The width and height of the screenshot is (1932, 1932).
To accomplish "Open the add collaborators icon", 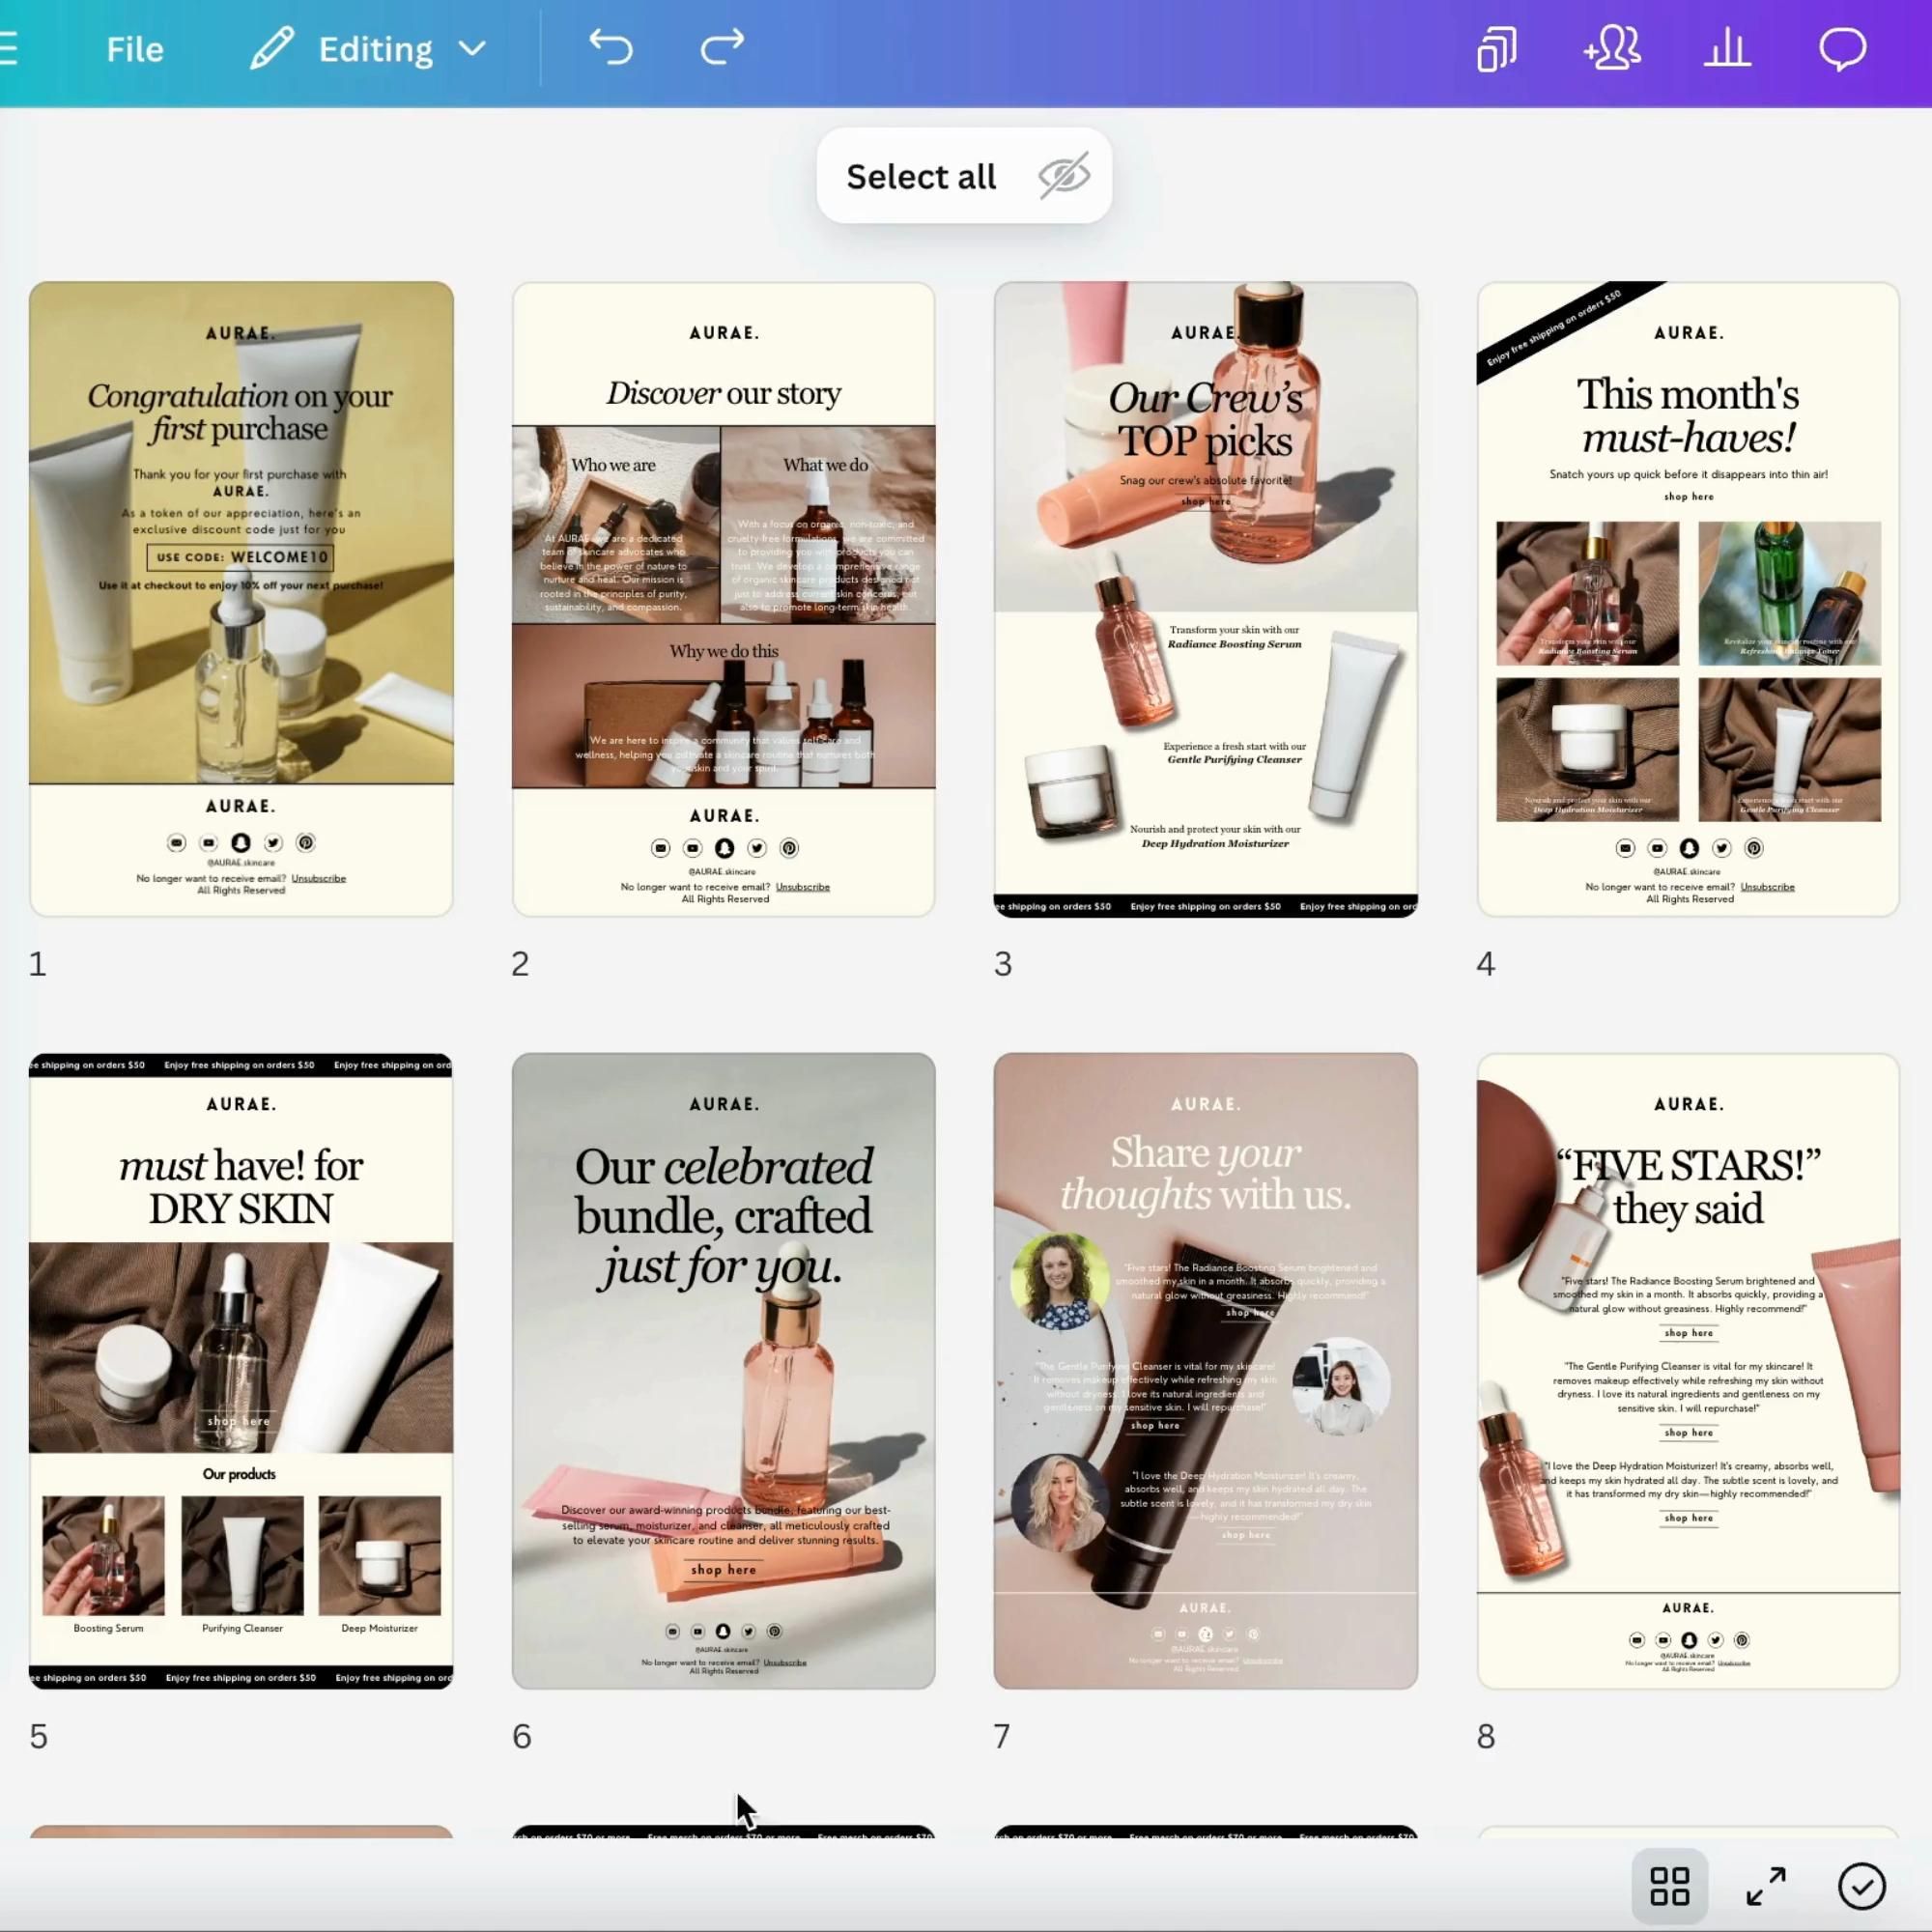I will [x=1612, y=48].
